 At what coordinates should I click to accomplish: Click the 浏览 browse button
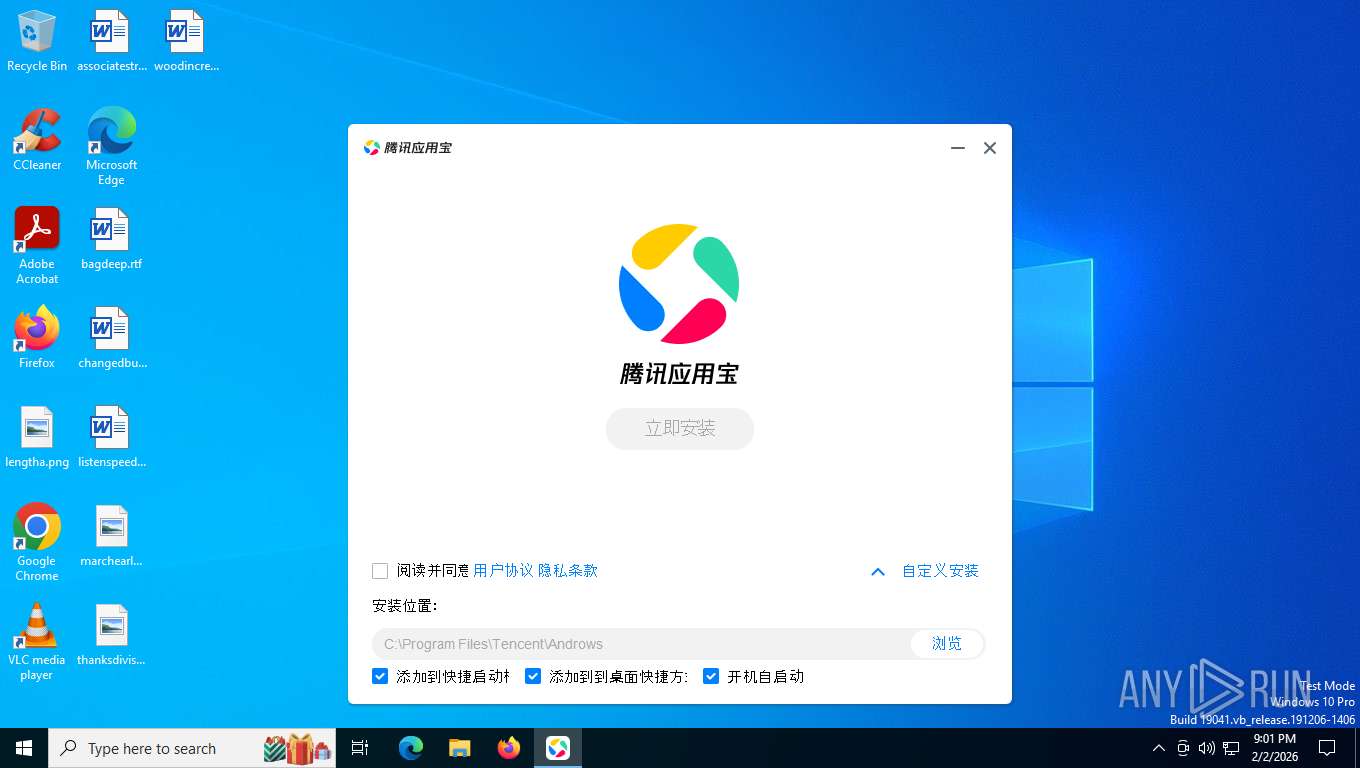tap(947, 643)
